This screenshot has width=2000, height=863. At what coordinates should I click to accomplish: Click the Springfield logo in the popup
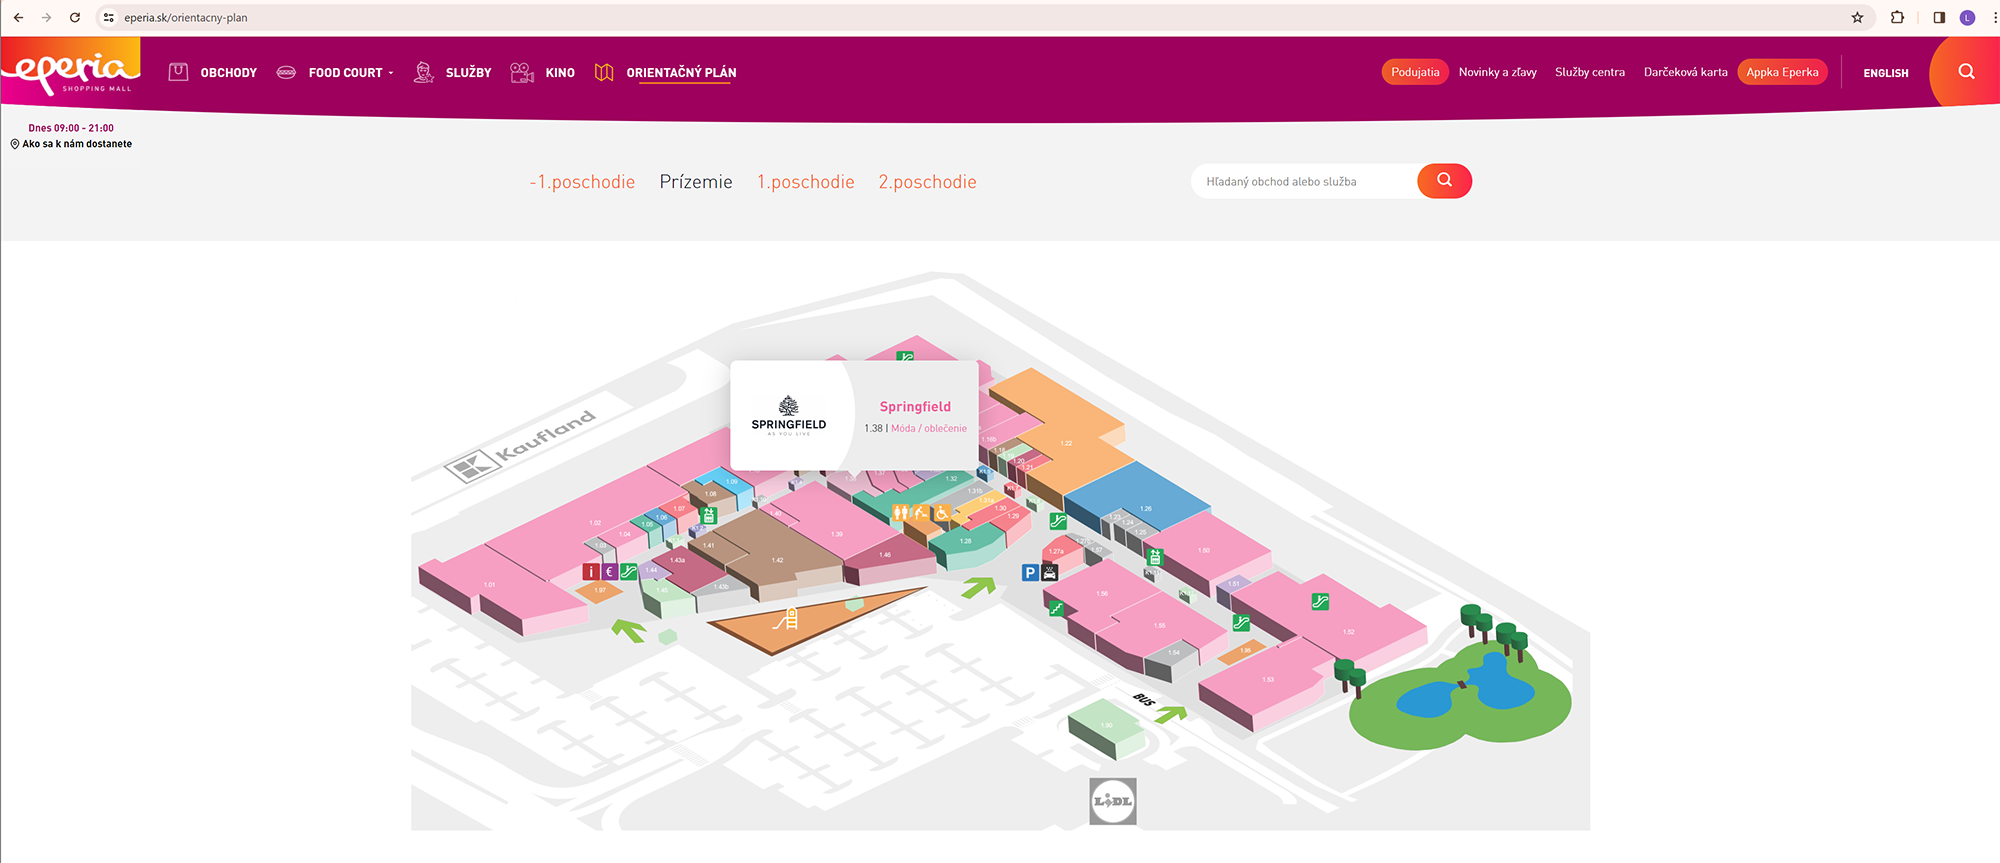[789, 416]
